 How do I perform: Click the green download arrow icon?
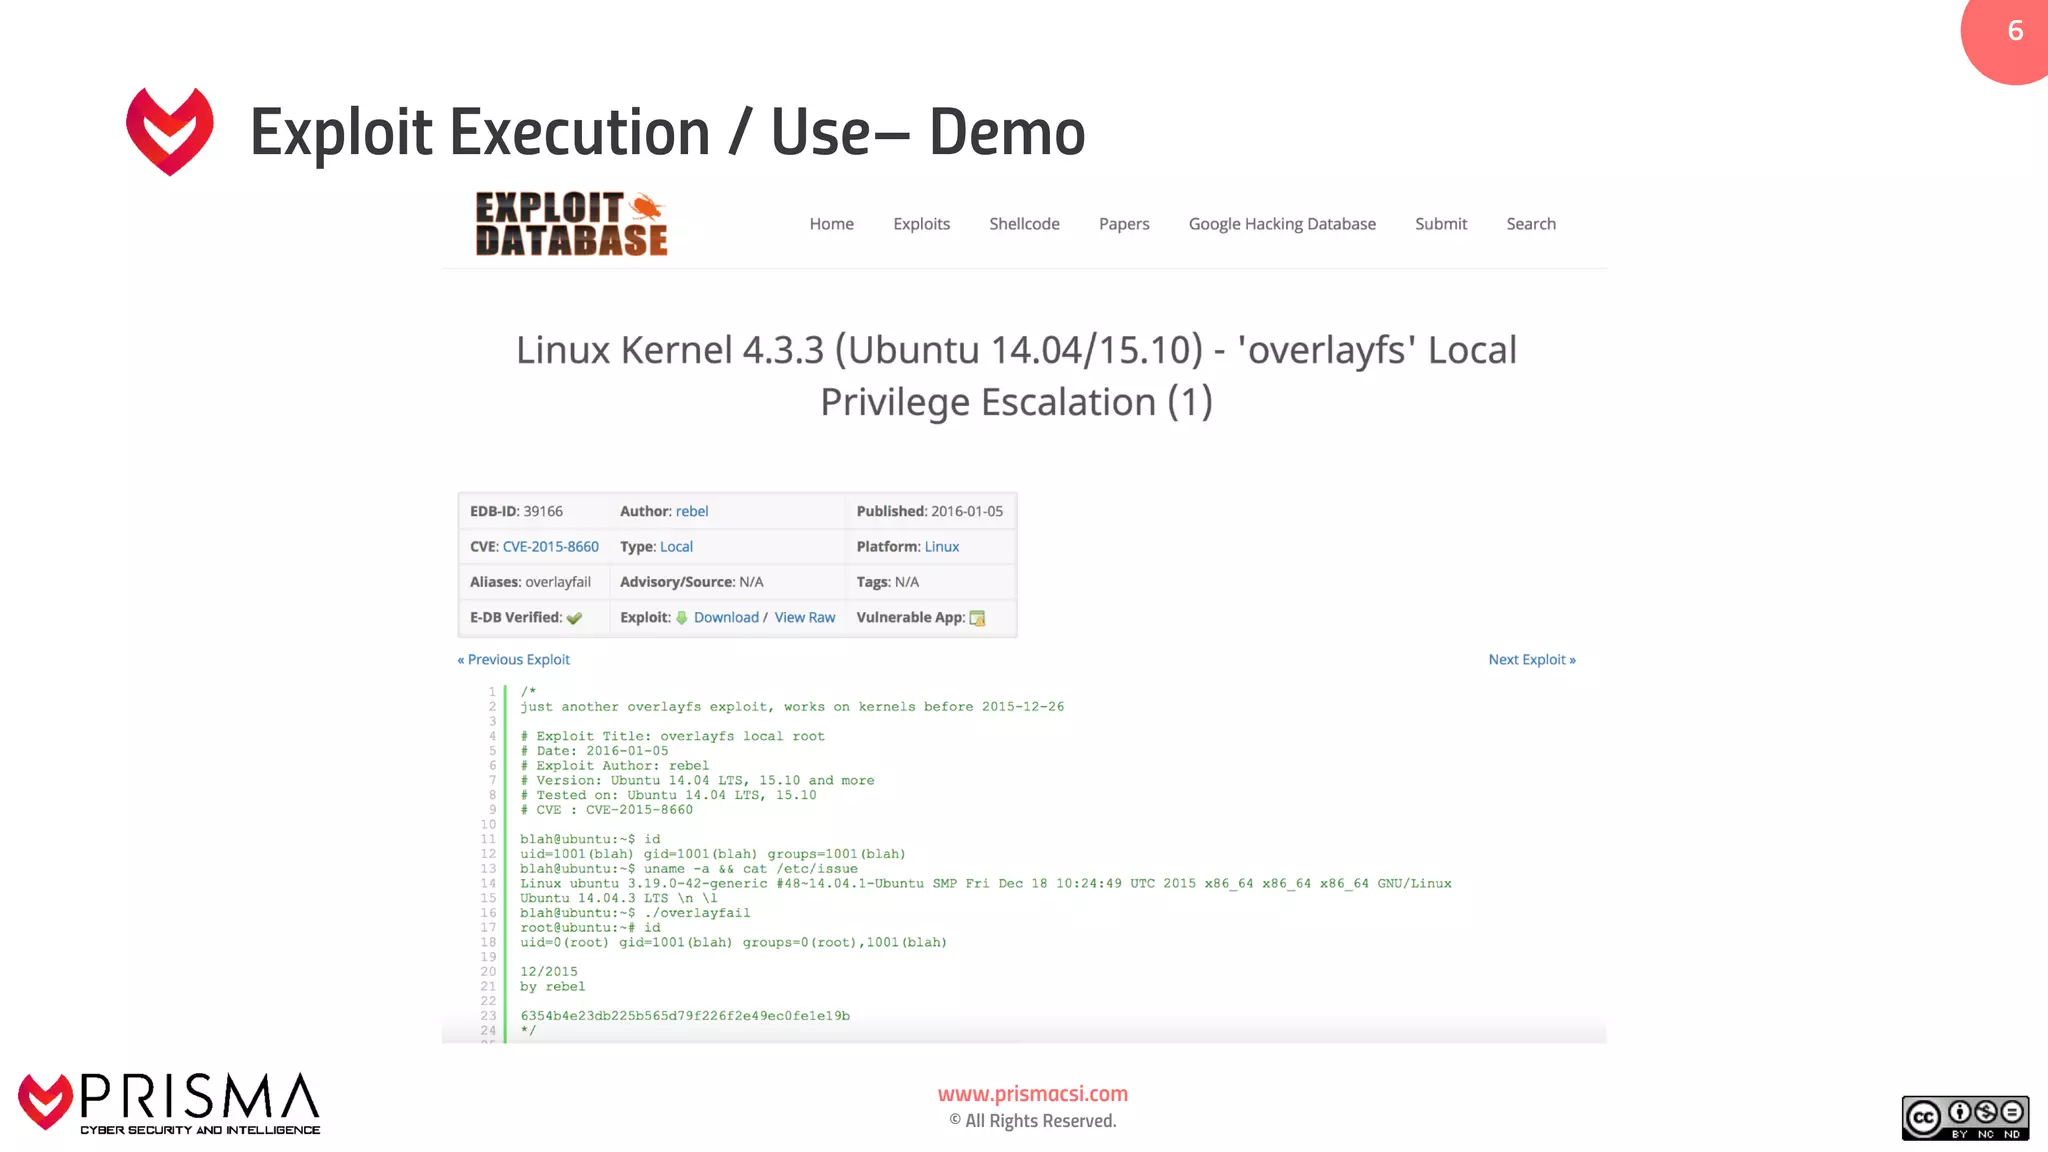coord(681,618)
